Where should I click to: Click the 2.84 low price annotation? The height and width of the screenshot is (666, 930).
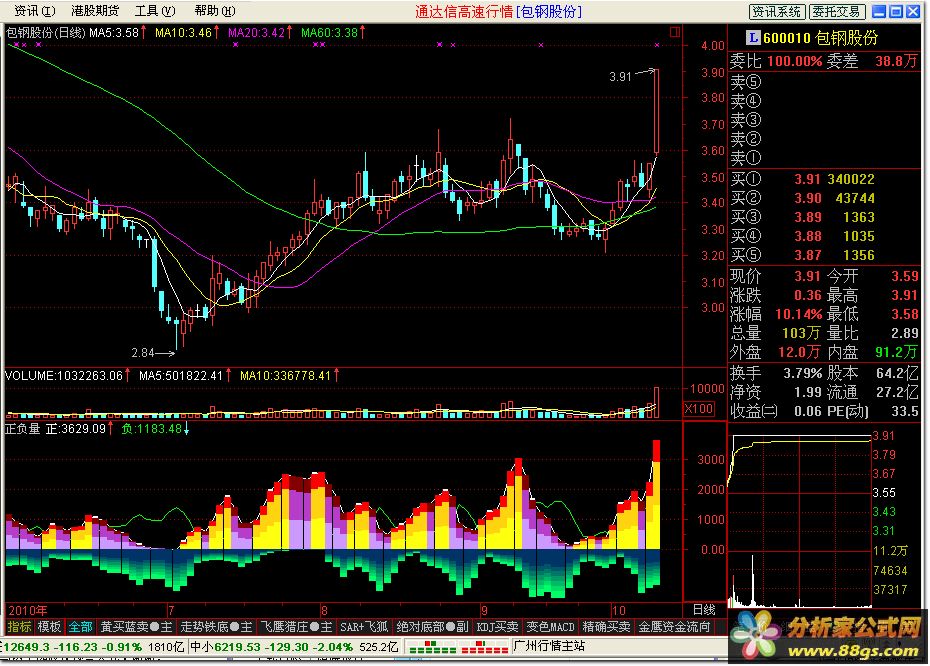coord(143,353)
